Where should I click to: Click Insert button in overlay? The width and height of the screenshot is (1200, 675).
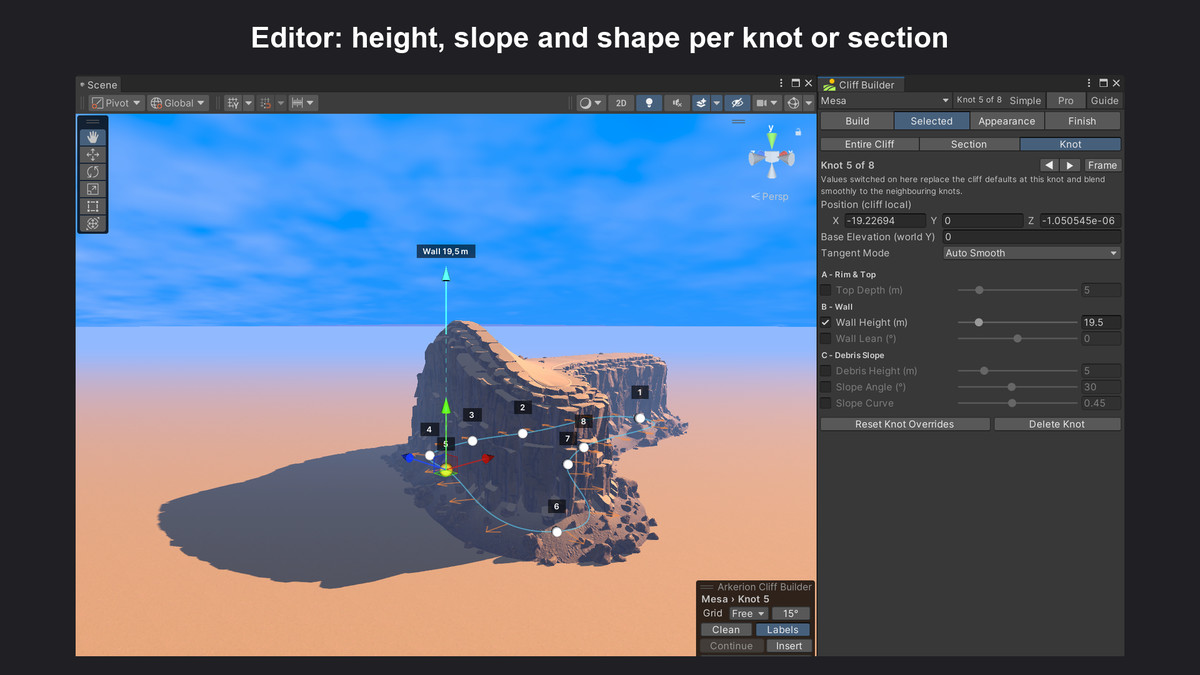pyautogui.click(x=789, y=646)
